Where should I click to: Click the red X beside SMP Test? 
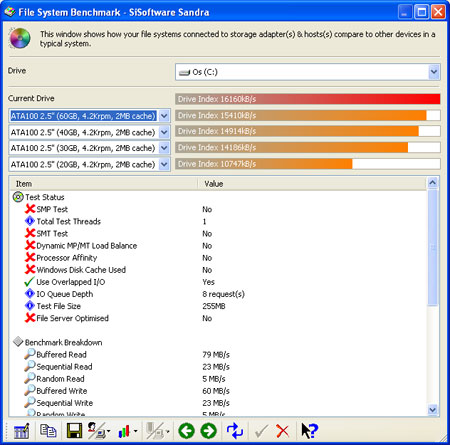(30, 209)
